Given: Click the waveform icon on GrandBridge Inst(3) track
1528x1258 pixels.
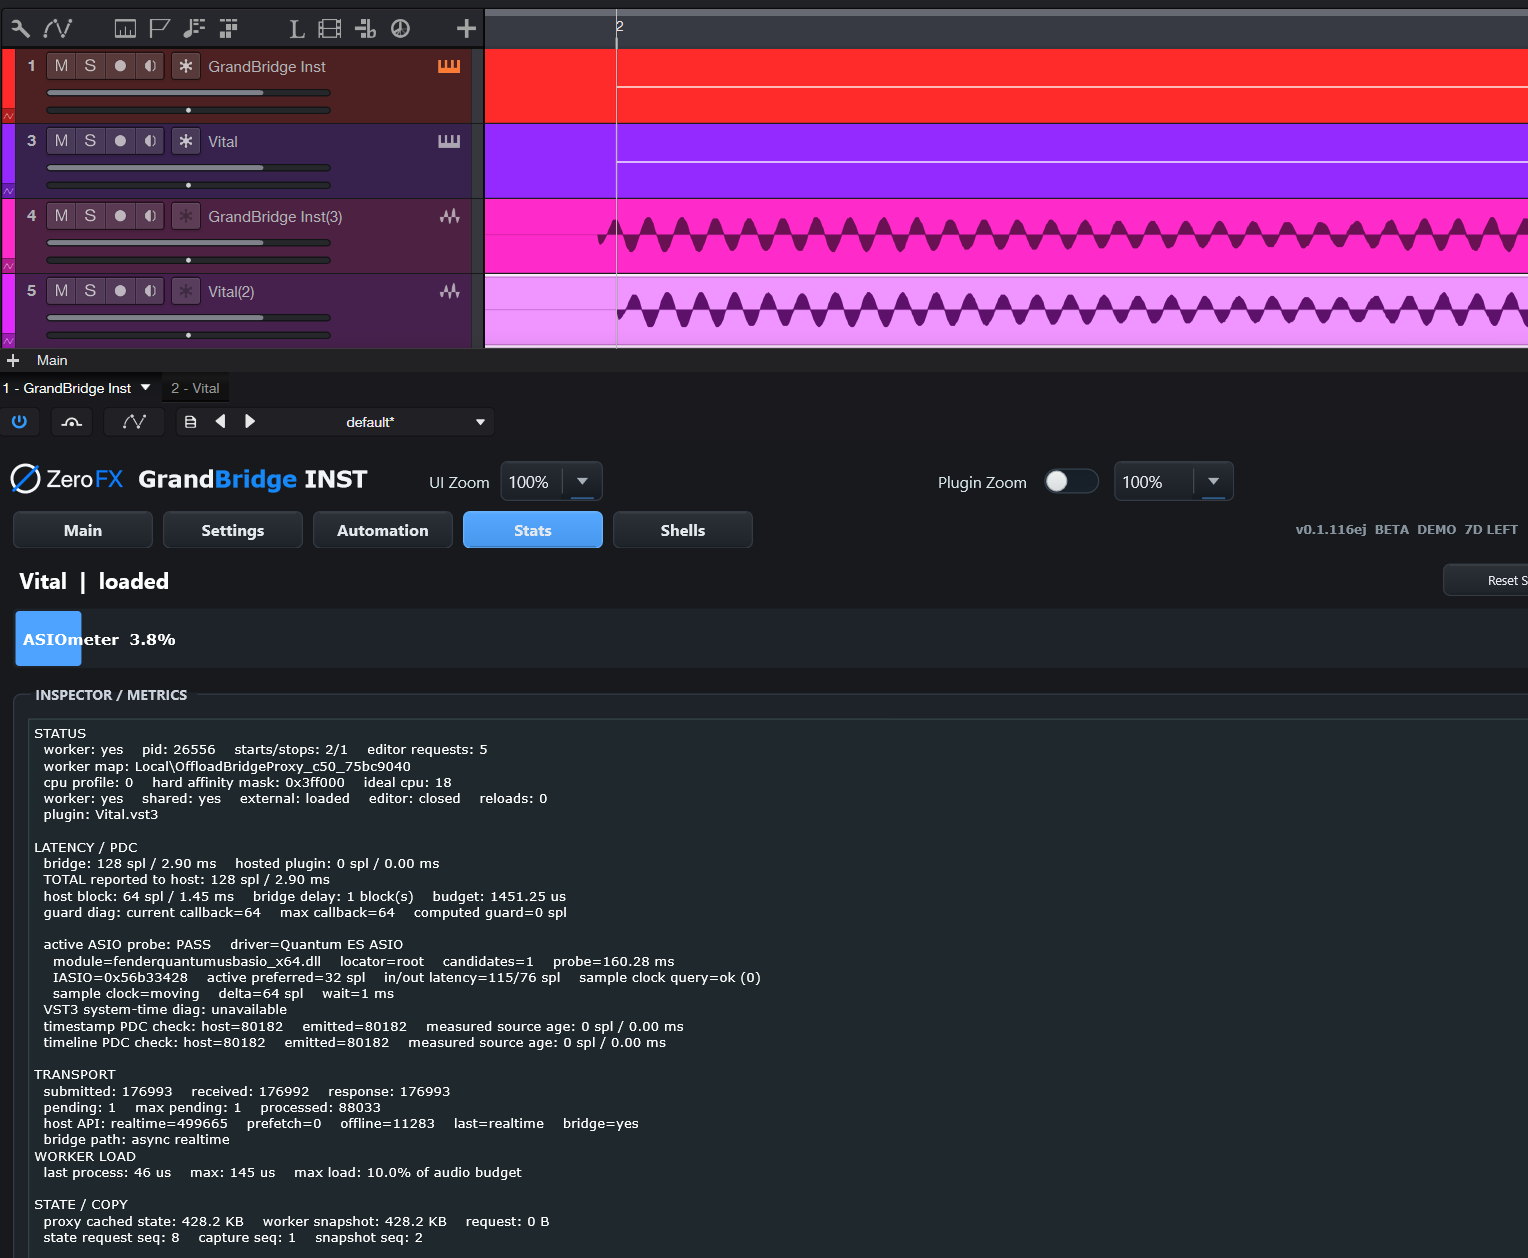Looking at the screenshot, I should pyautogui.click(x=450, y=216).
